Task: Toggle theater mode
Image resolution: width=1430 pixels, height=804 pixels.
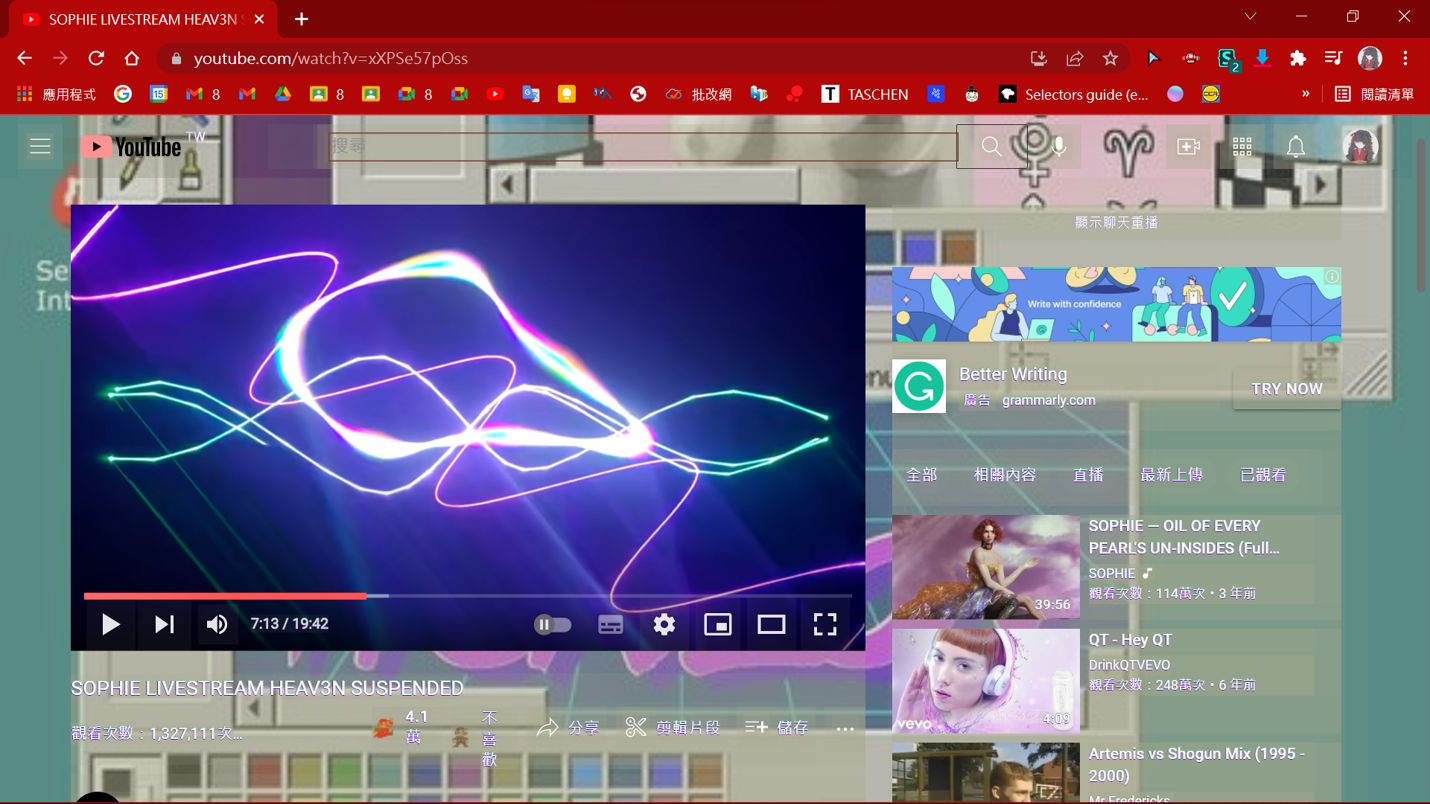Action: (x=771, y=625)
